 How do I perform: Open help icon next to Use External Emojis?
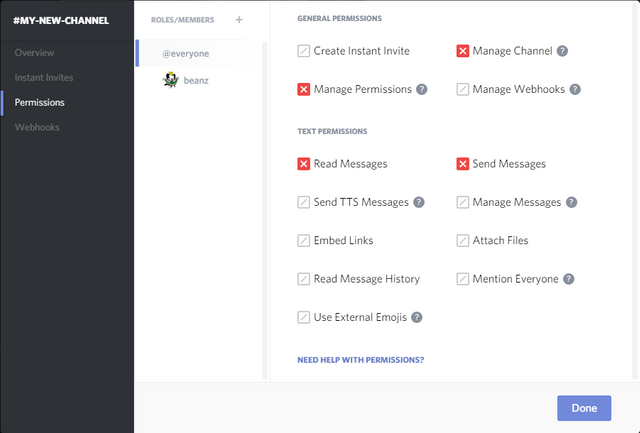click(417, 318)
